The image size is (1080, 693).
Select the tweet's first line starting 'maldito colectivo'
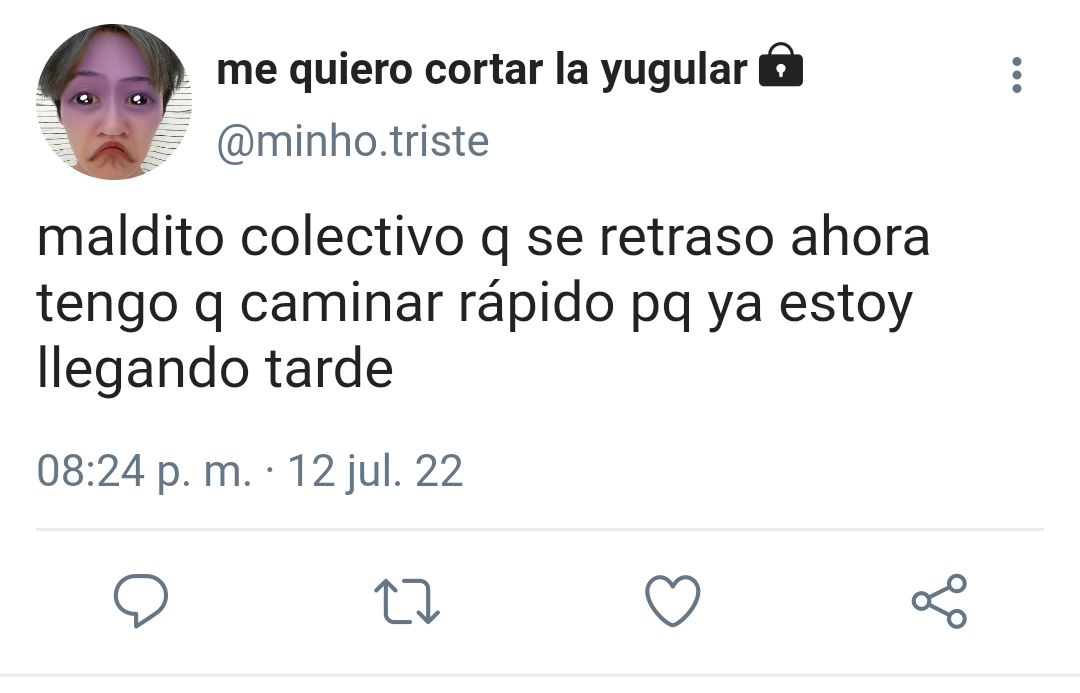(x=483, y=238)
